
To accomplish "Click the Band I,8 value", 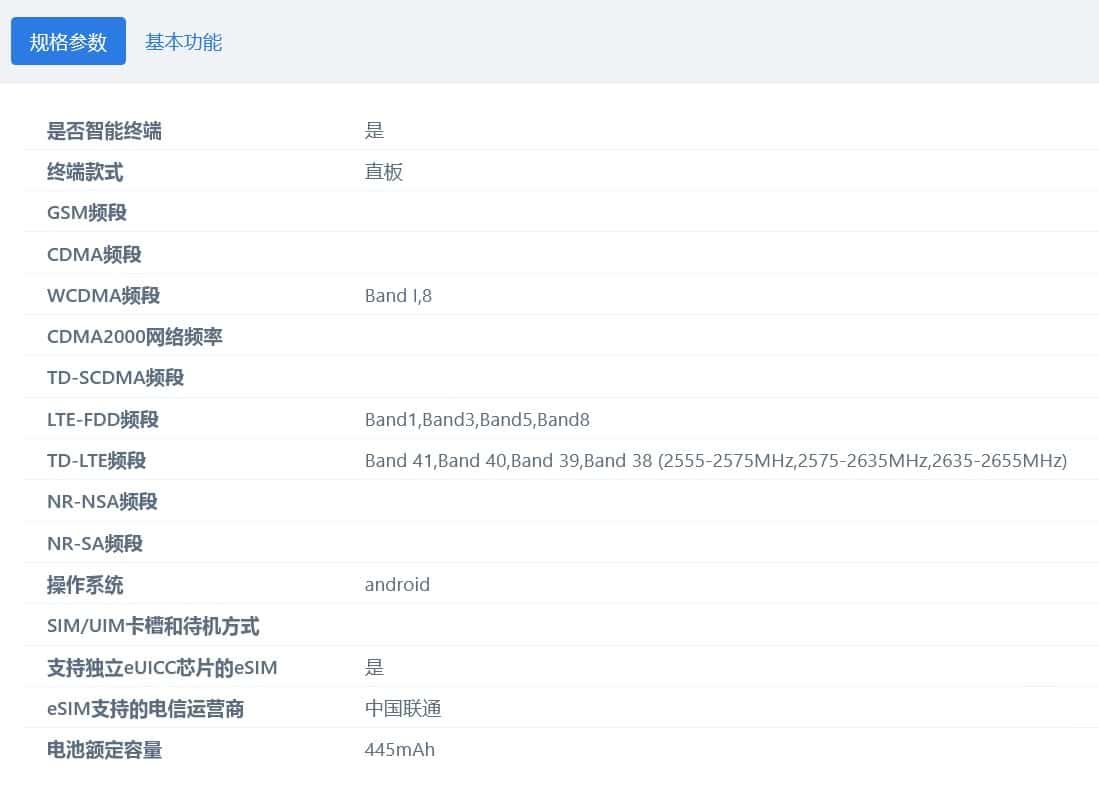I will [398, 296].
